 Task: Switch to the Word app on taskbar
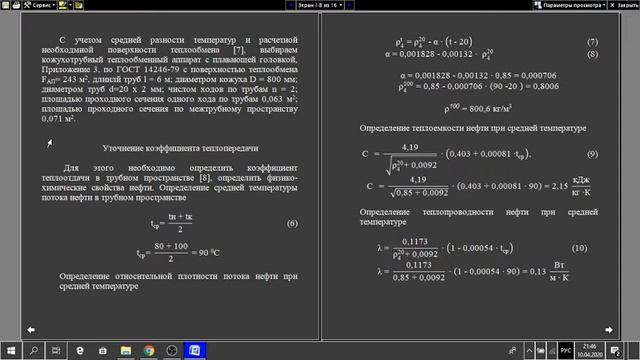[195, 350]
